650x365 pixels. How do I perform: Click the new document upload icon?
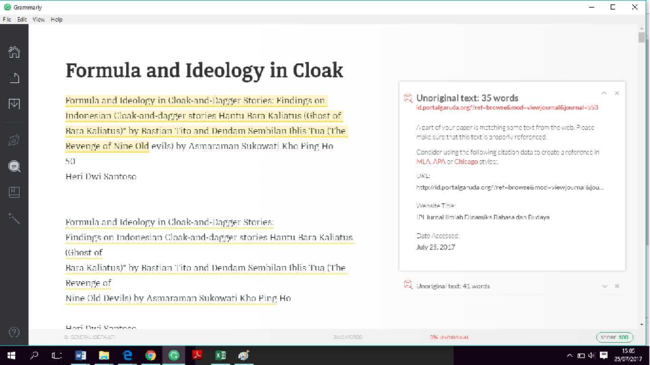(14, 78)
